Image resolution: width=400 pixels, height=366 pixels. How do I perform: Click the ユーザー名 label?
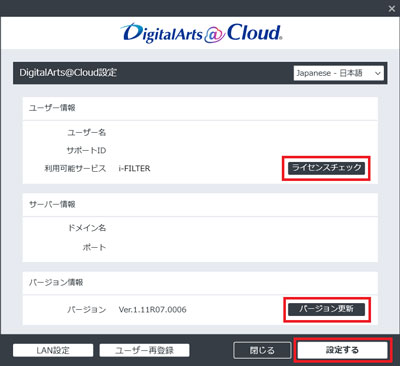point(87,133)
